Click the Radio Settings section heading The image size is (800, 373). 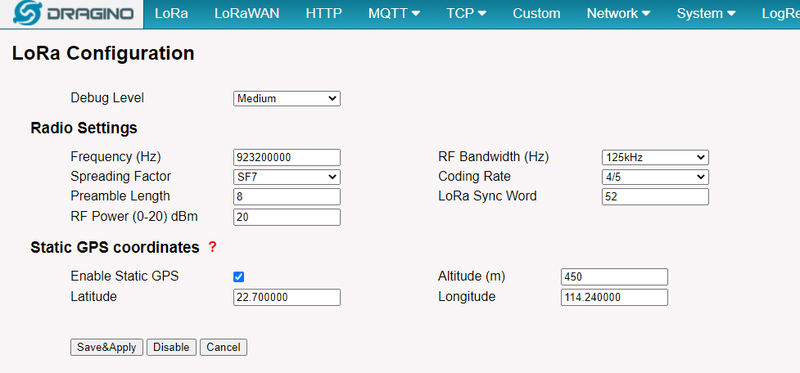[84, 128]
